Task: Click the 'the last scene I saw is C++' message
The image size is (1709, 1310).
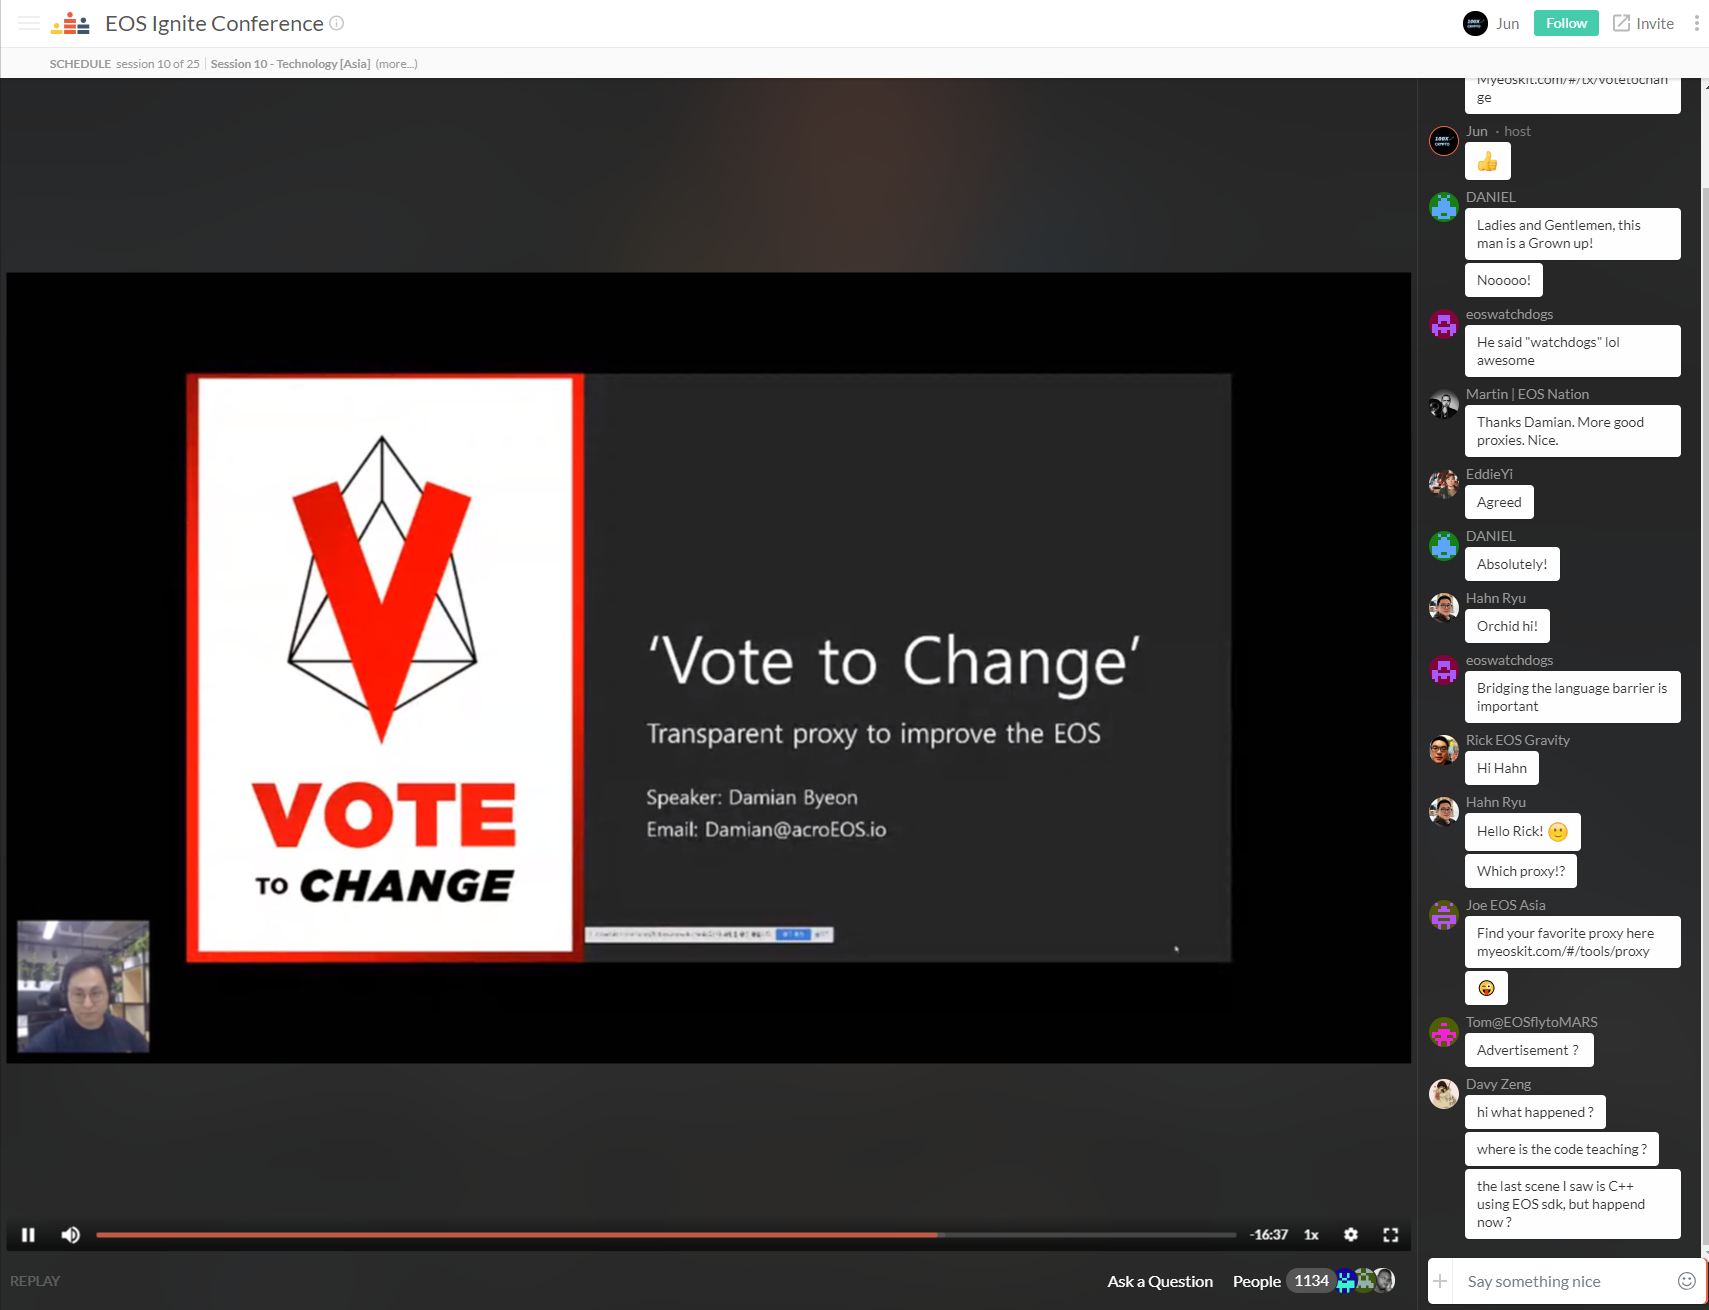Action: point(1572,1204)
